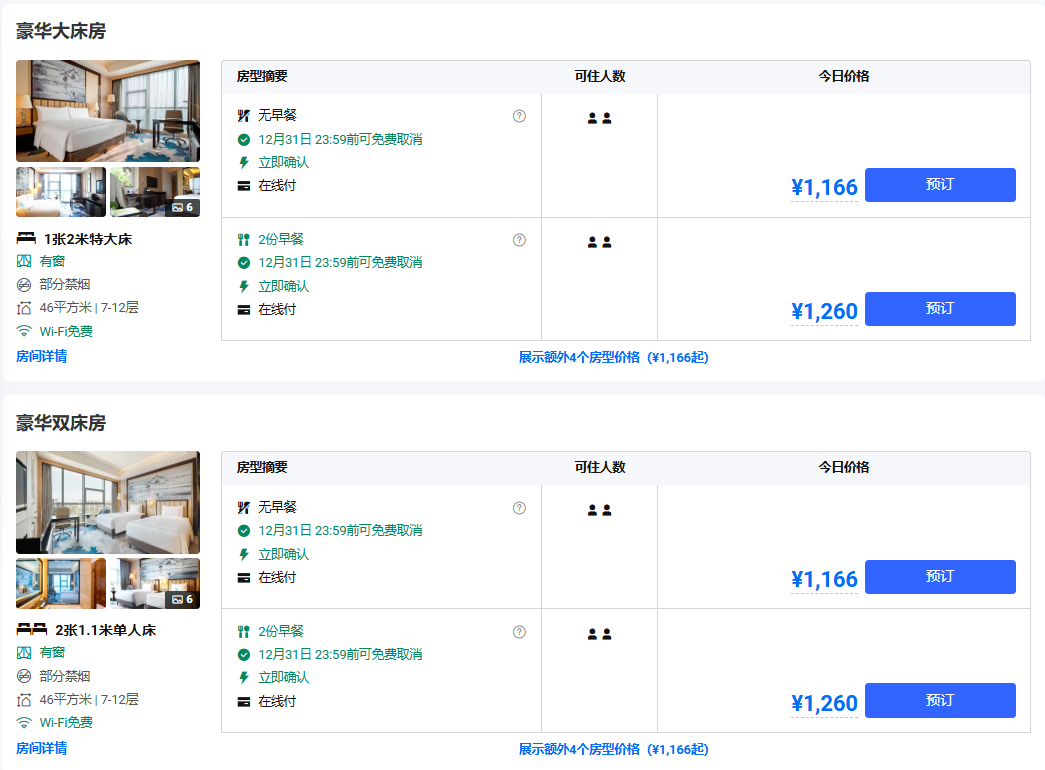Viewport: 1045px width, 770px height.
Task: Open the 6-photo gallery badge for 豪华大床房
Action: point(183,207)
